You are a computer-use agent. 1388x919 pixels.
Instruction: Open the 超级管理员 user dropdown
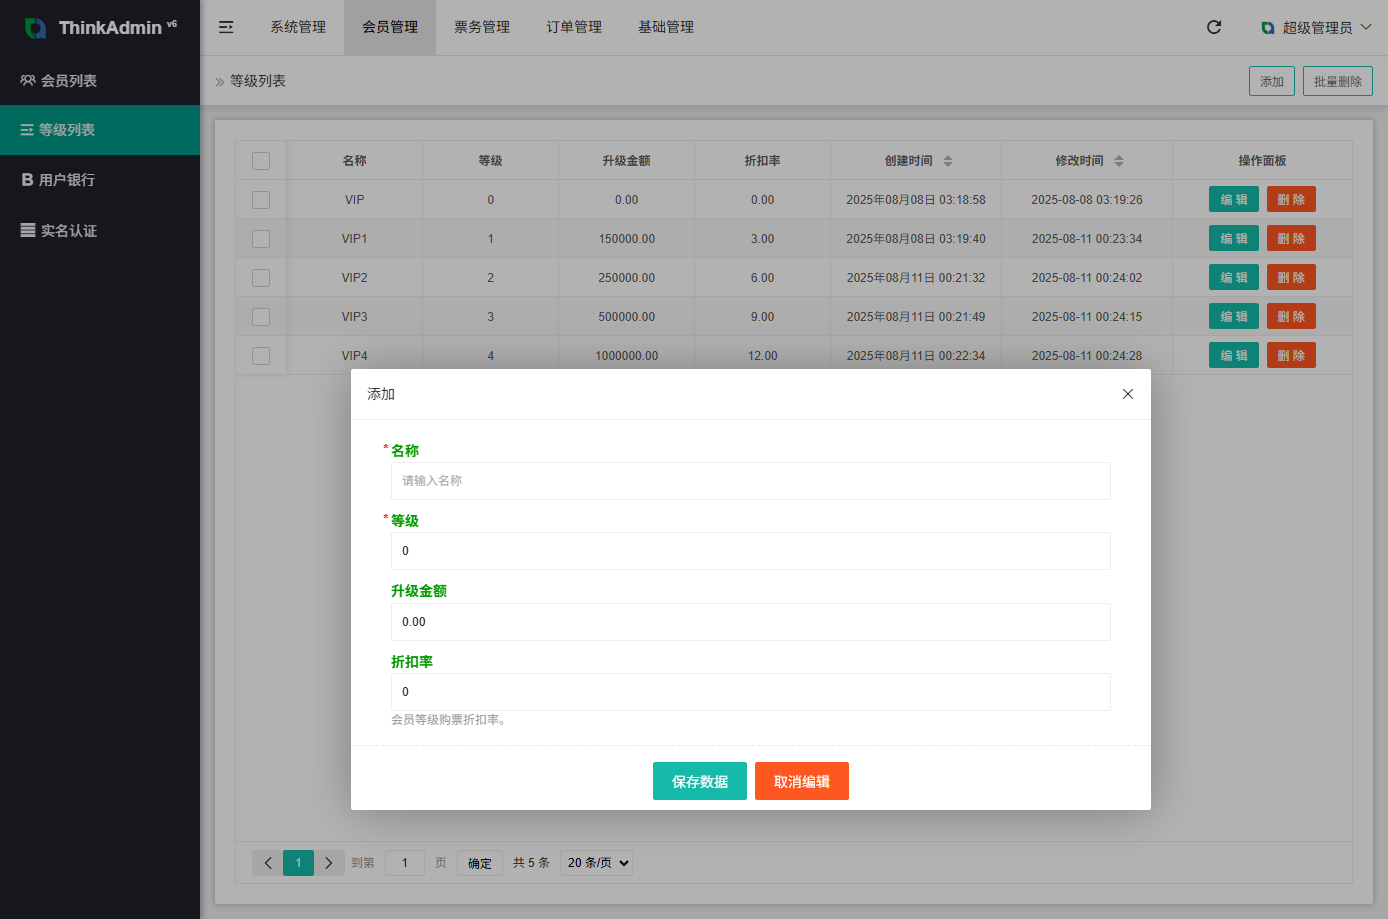coord(1316,27)
